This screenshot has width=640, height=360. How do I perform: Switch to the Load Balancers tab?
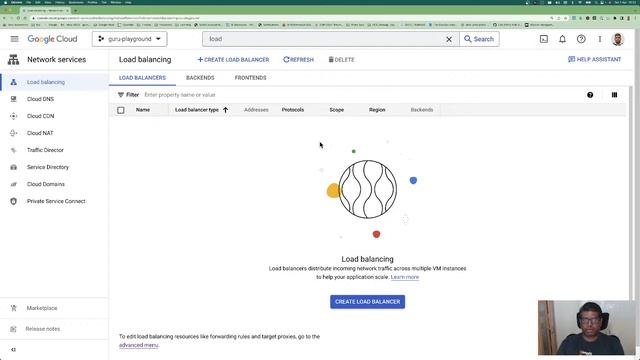coord(142,78)
